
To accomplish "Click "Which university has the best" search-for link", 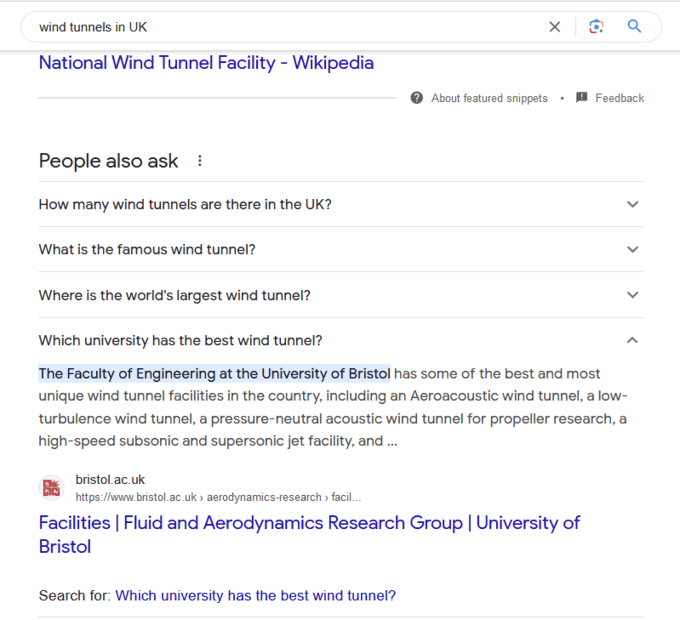I will (x=255, y=596).
